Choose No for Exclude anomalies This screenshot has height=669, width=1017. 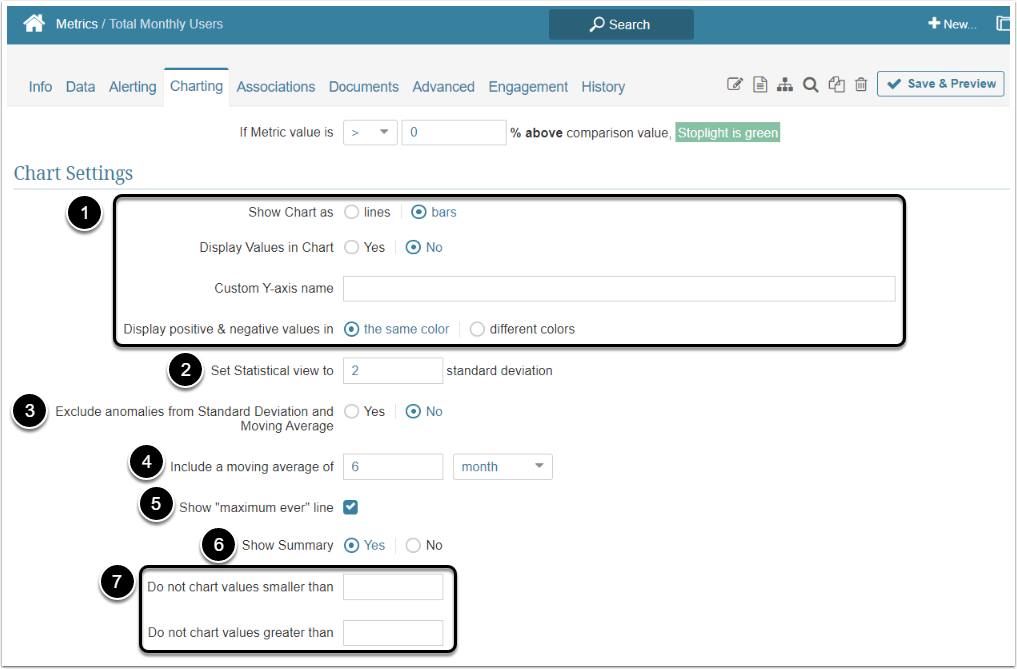(x=413, y=411)
